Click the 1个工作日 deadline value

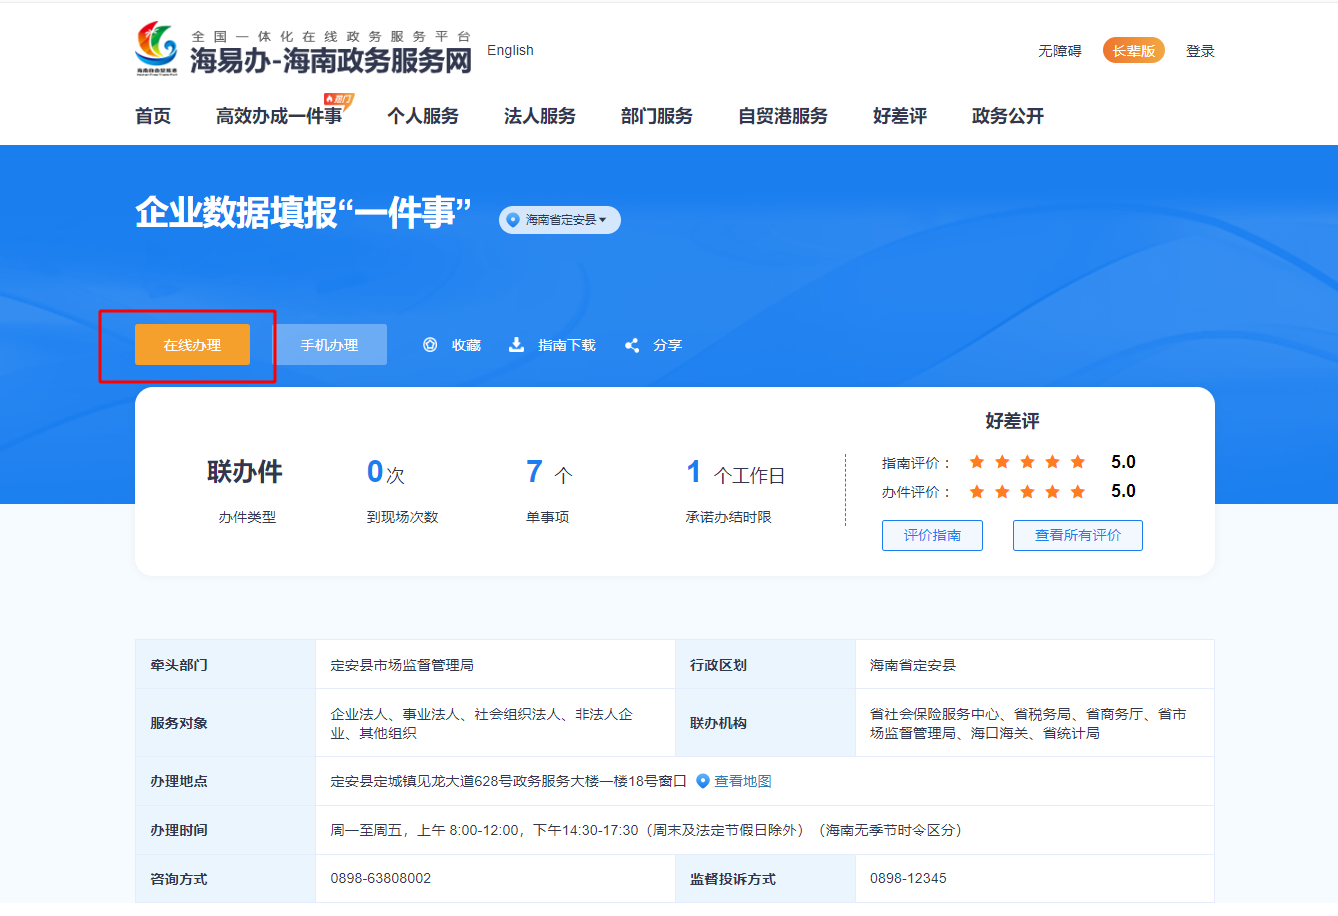(x=735, y=472)
